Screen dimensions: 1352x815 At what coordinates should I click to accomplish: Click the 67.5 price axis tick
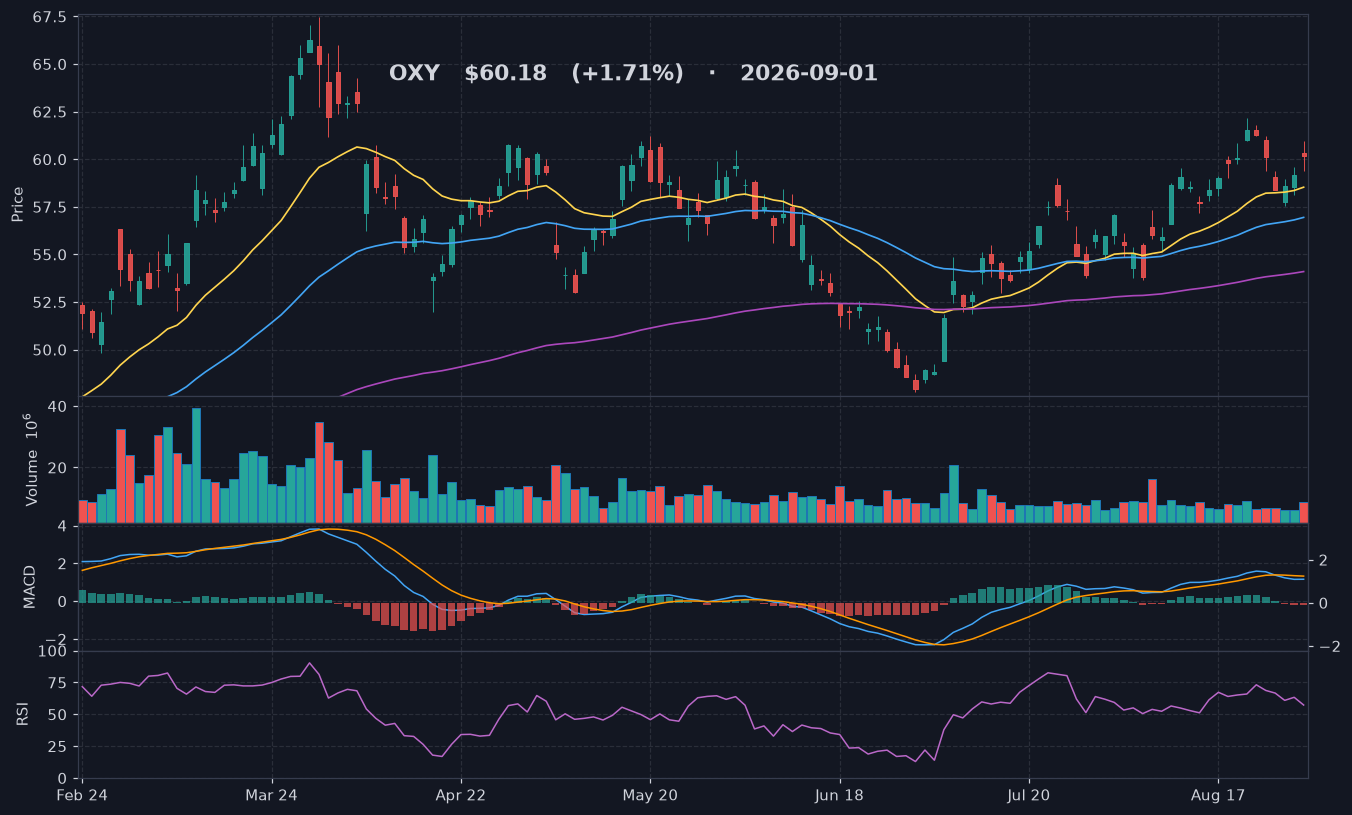[x=50, y=17]
